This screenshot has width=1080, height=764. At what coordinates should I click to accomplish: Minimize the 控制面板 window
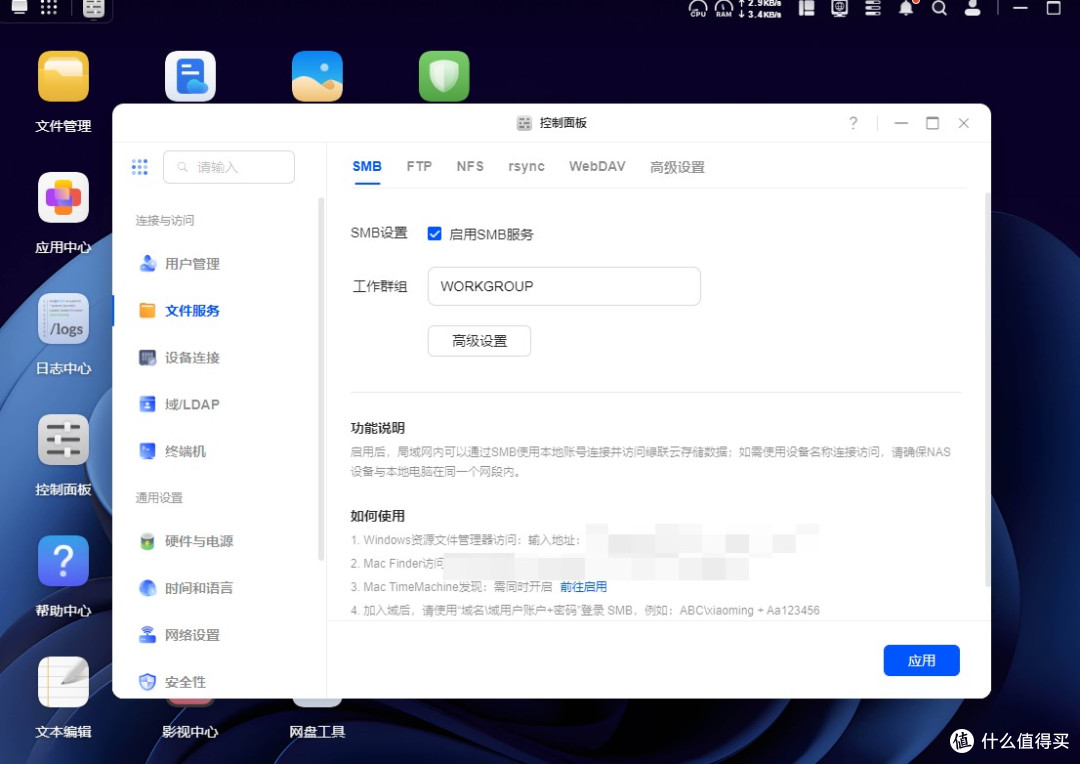point(901,123)
